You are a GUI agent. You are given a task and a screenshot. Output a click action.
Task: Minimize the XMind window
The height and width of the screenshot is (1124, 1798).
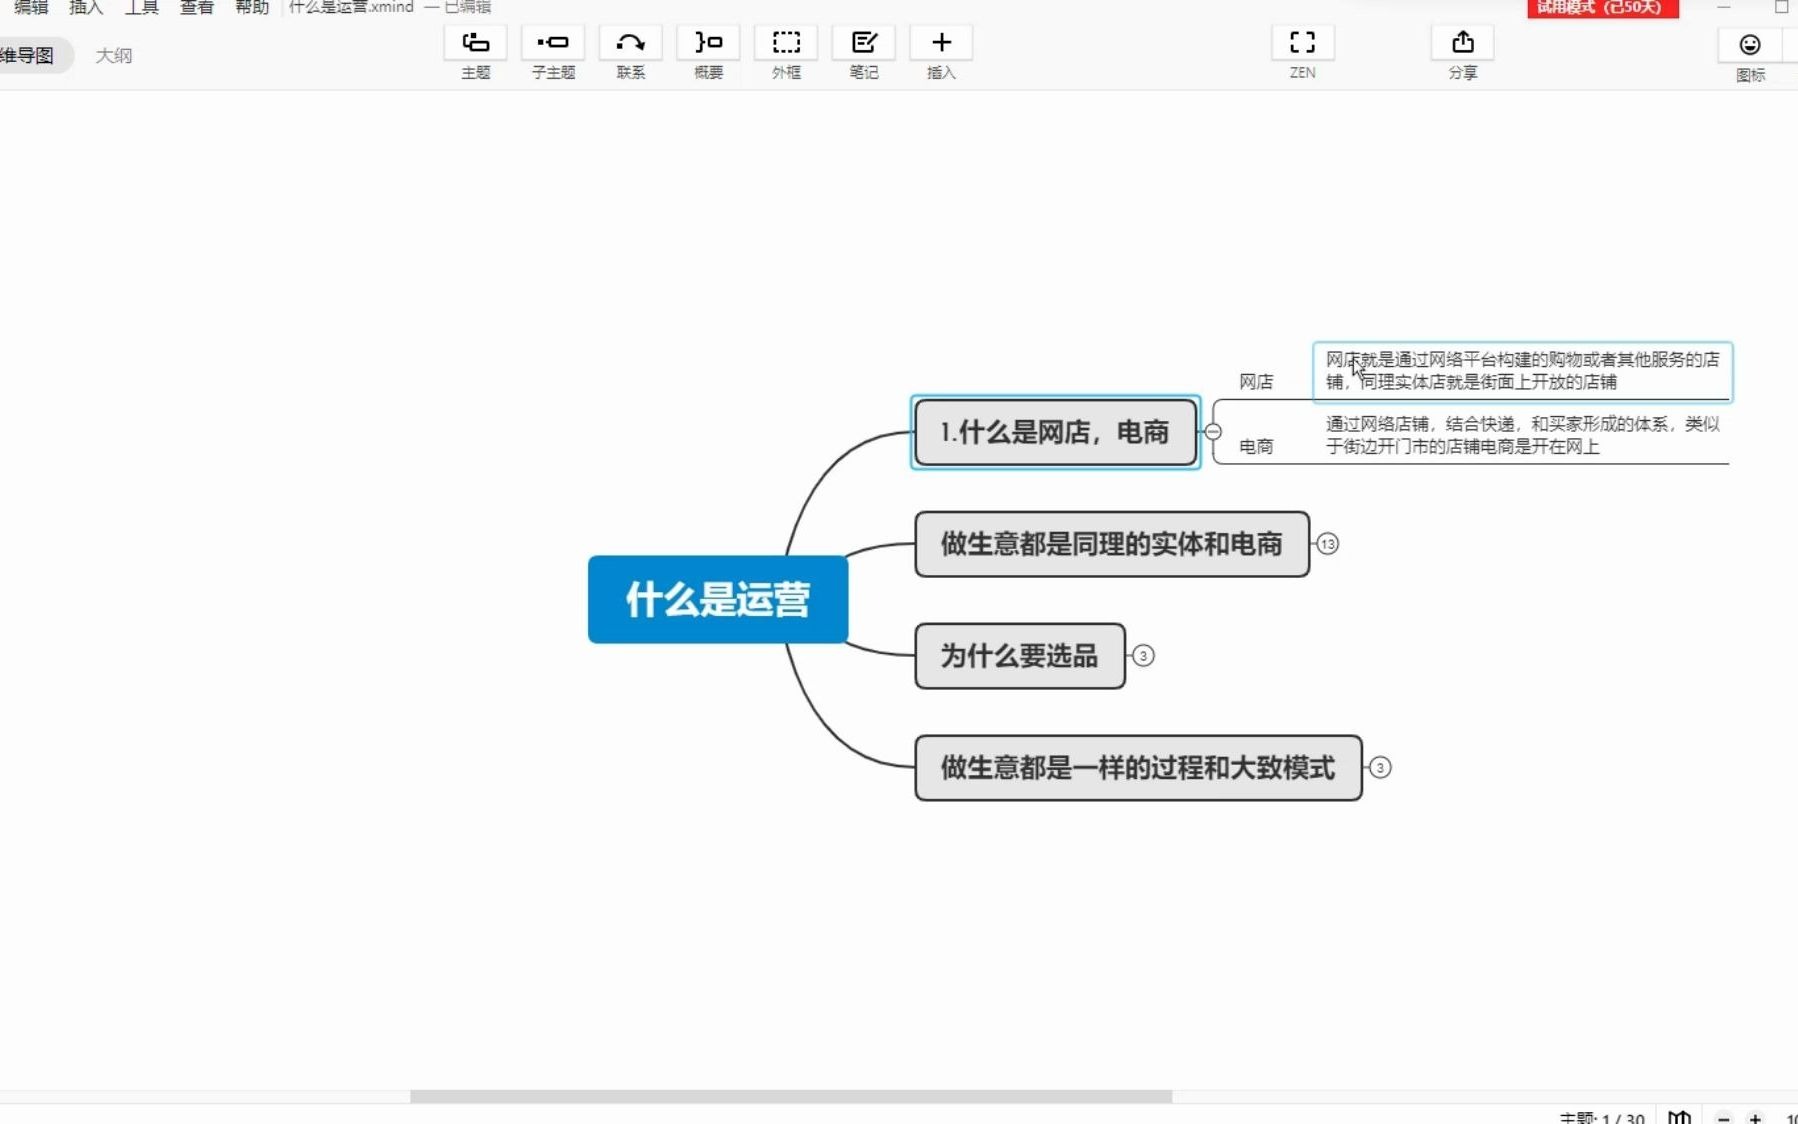(x=1723, y=7)
